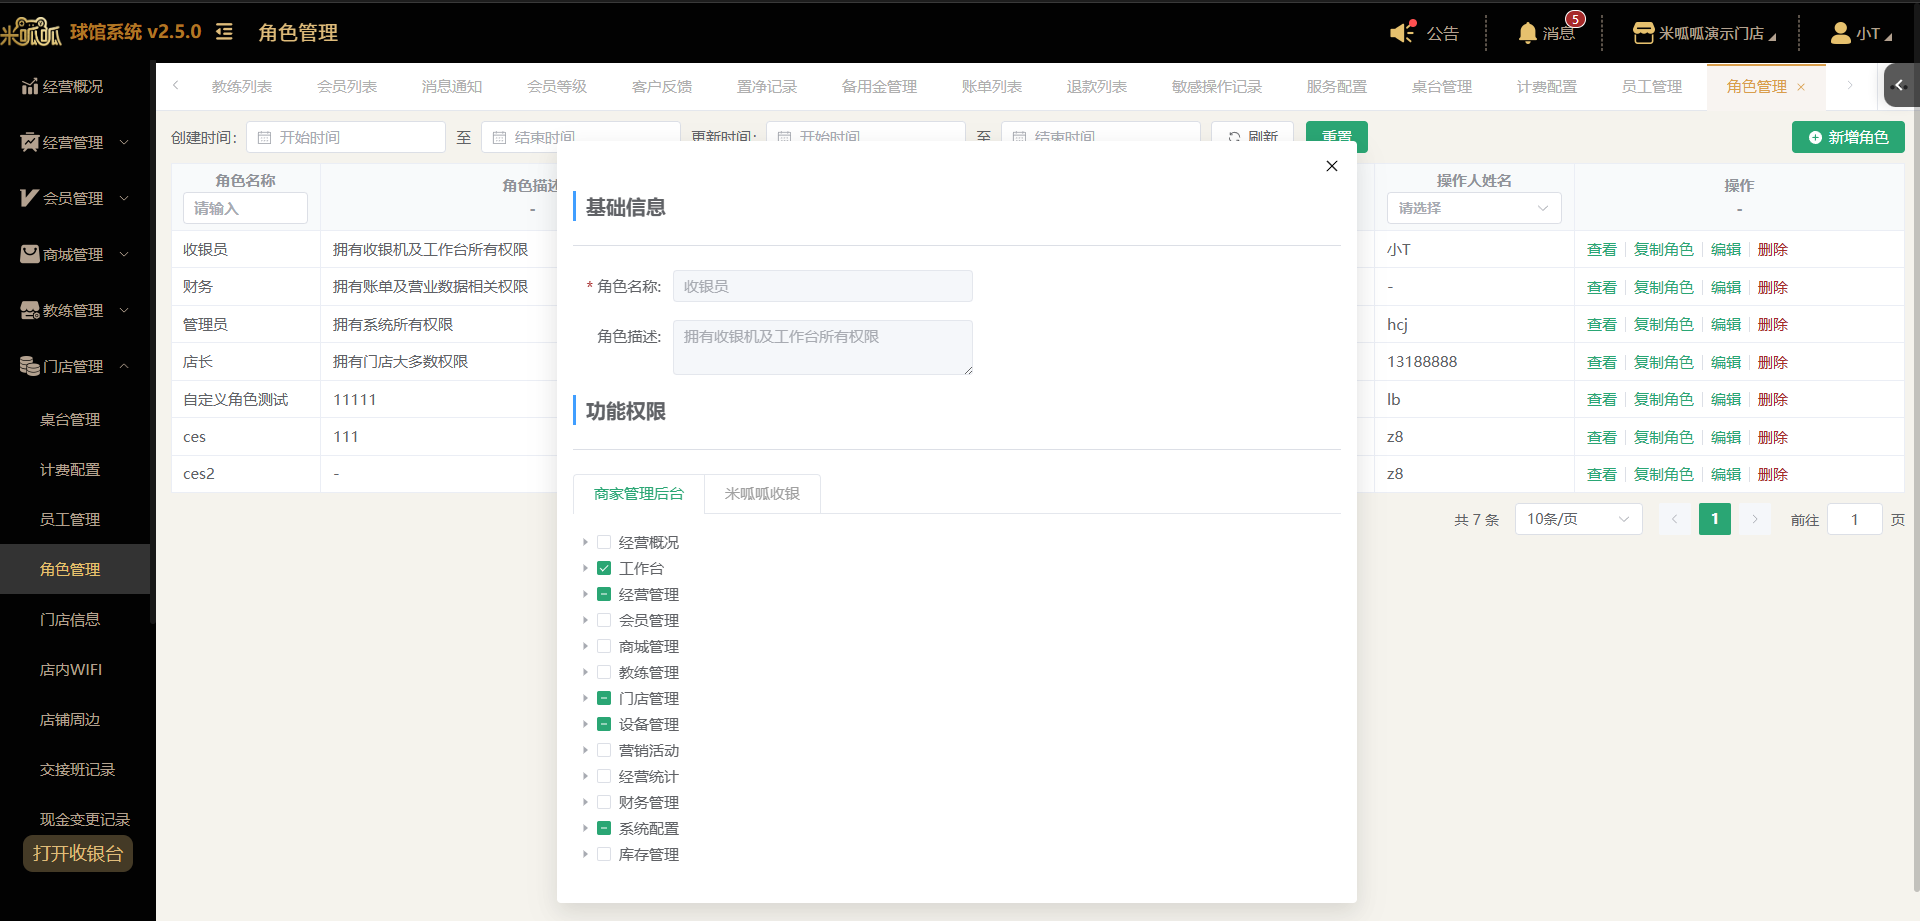Image resolution: width=1920 pixels, height=921 pixels.
Task: Click 打开收银台 button in sidebar
Action: 78,853
